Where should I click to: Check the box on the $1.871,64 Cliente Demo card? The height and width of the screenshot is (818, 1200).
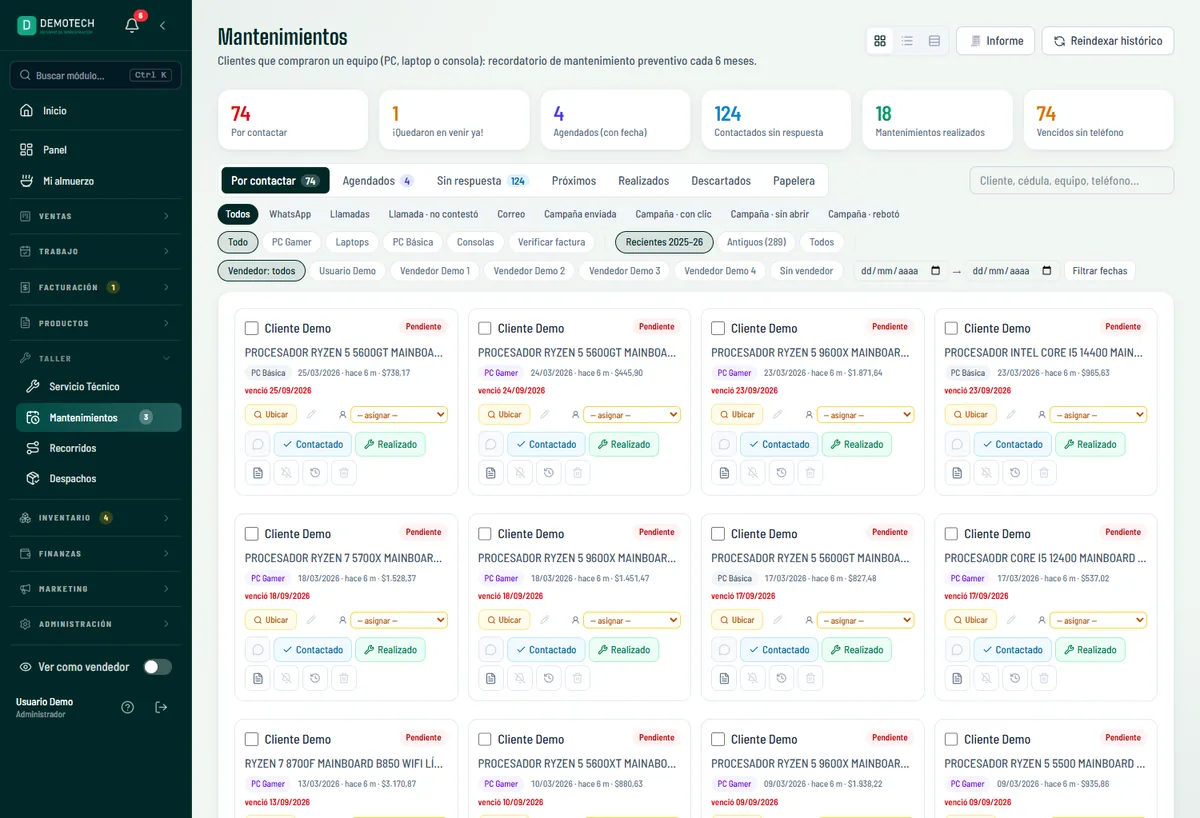718,328
